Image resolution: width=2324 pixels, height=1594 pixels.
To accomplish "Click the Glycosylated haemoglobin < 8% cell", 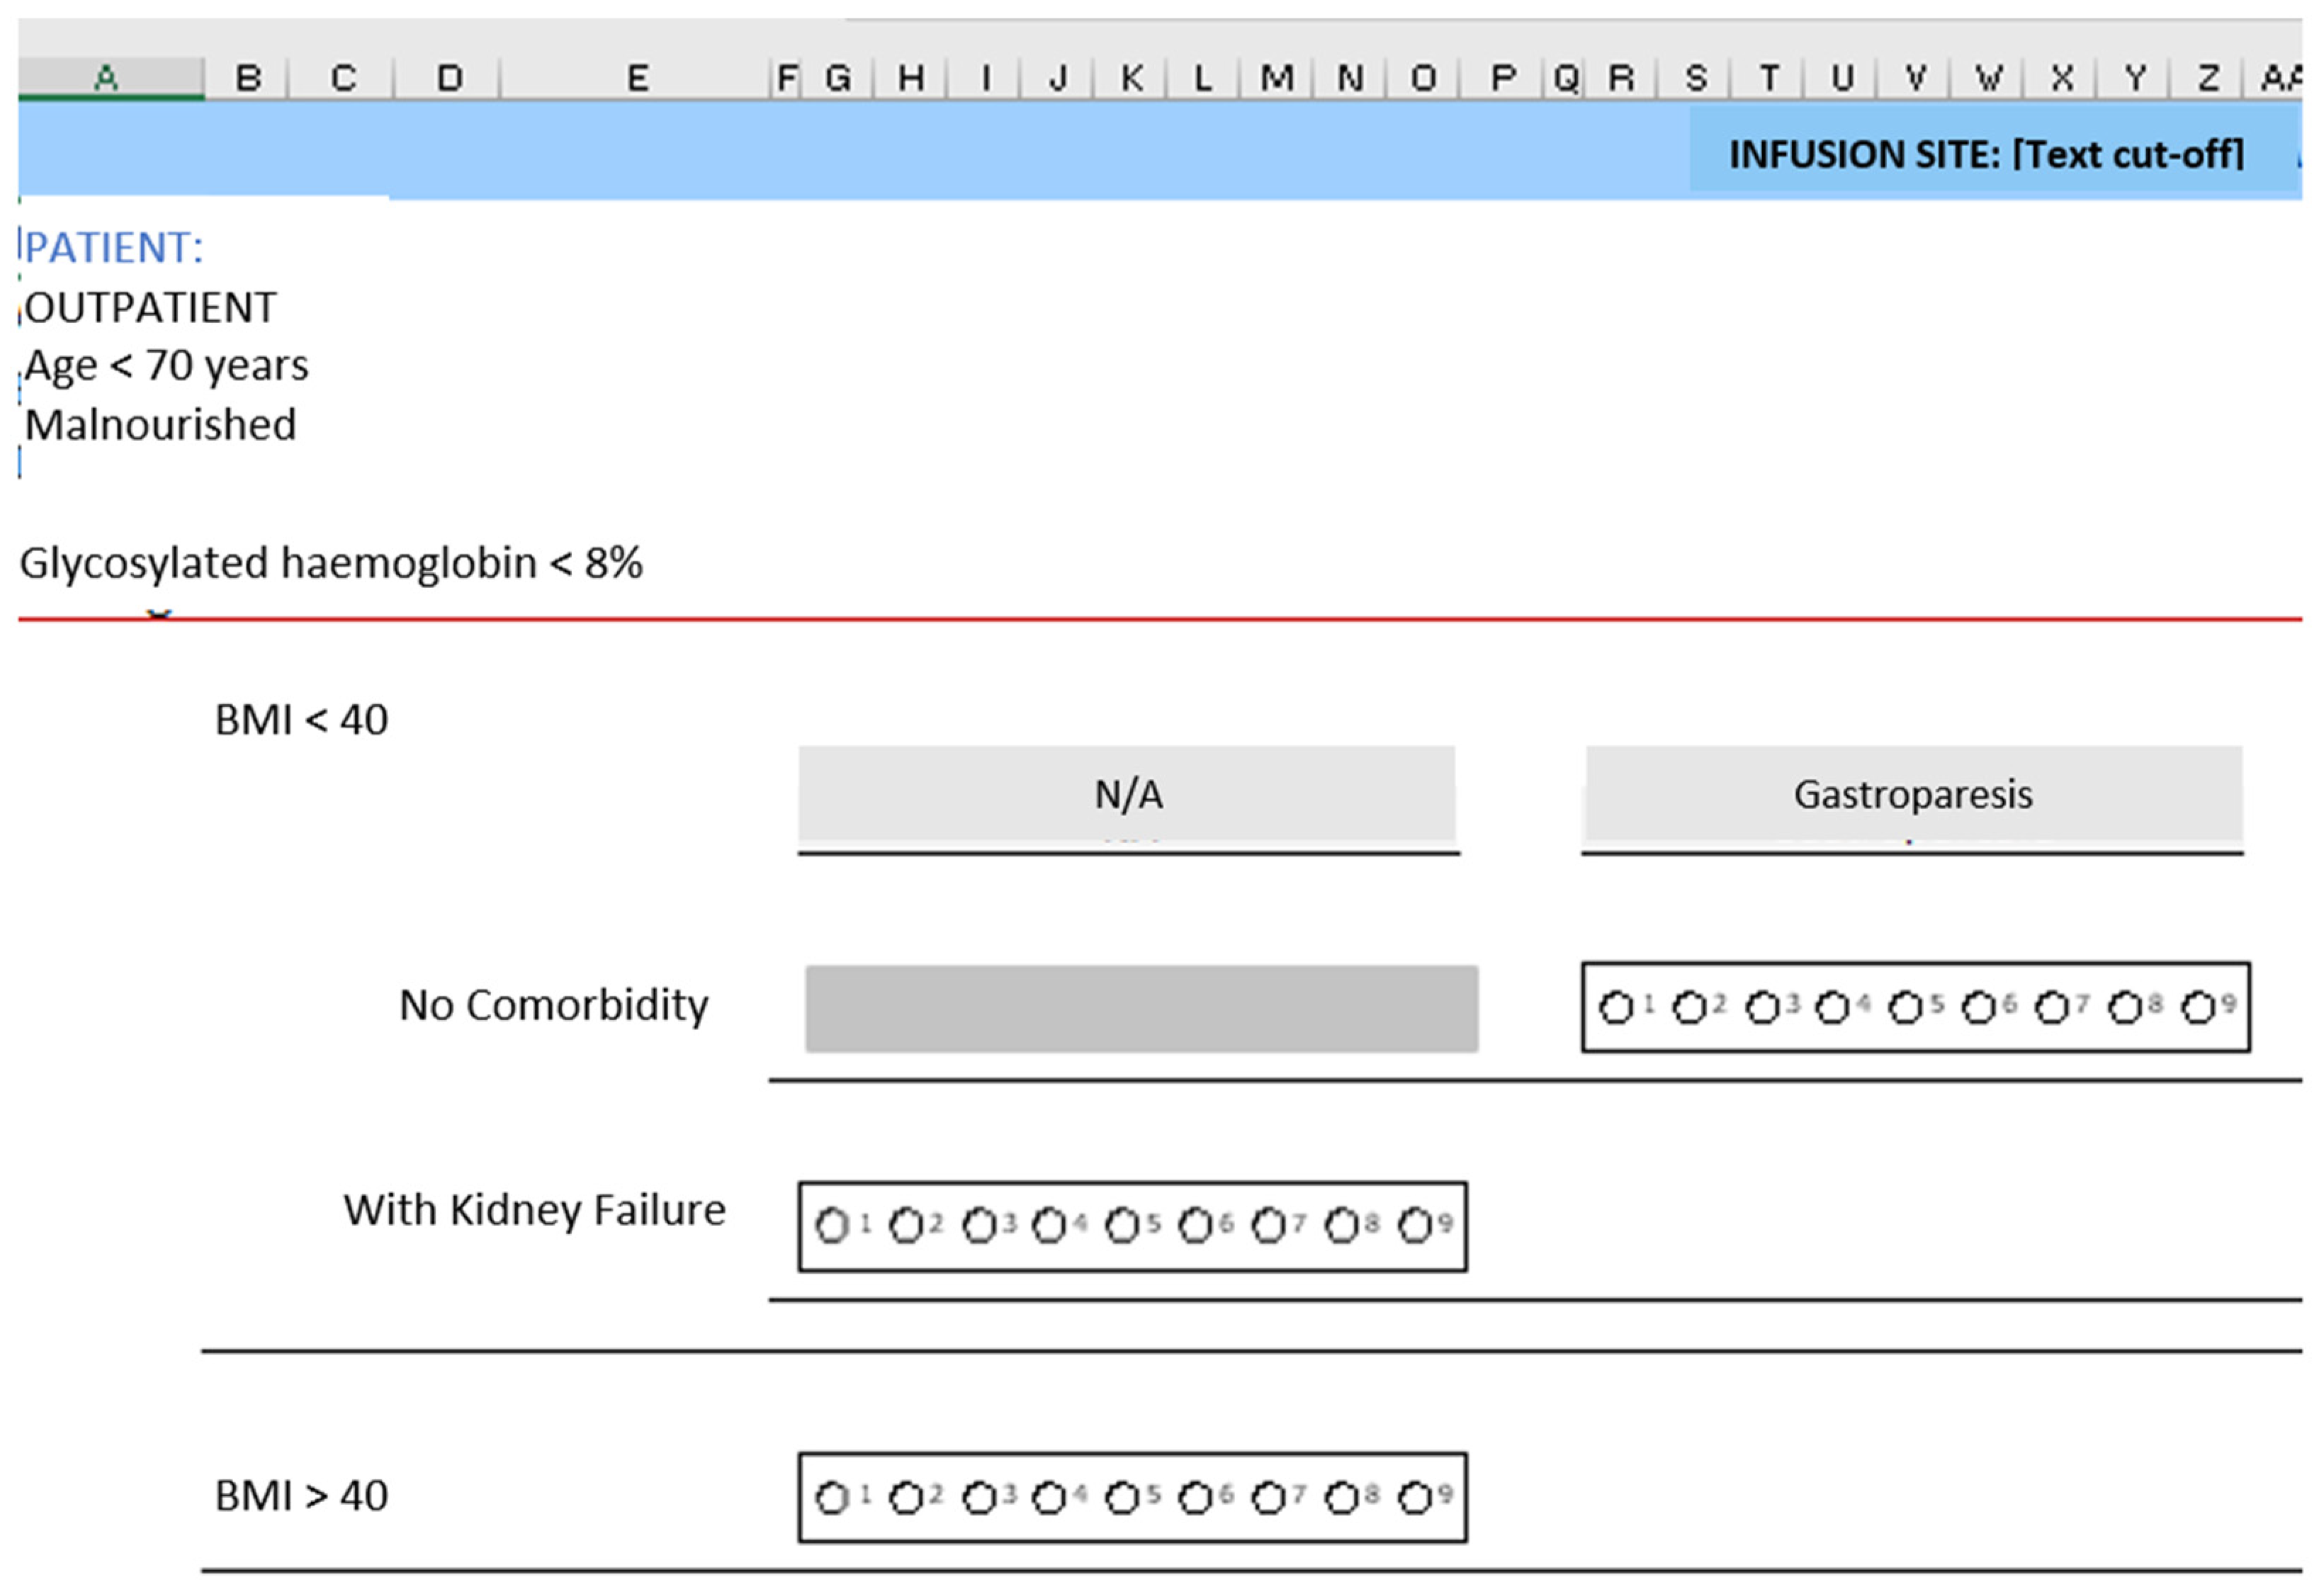I will [x=331, y=563].
